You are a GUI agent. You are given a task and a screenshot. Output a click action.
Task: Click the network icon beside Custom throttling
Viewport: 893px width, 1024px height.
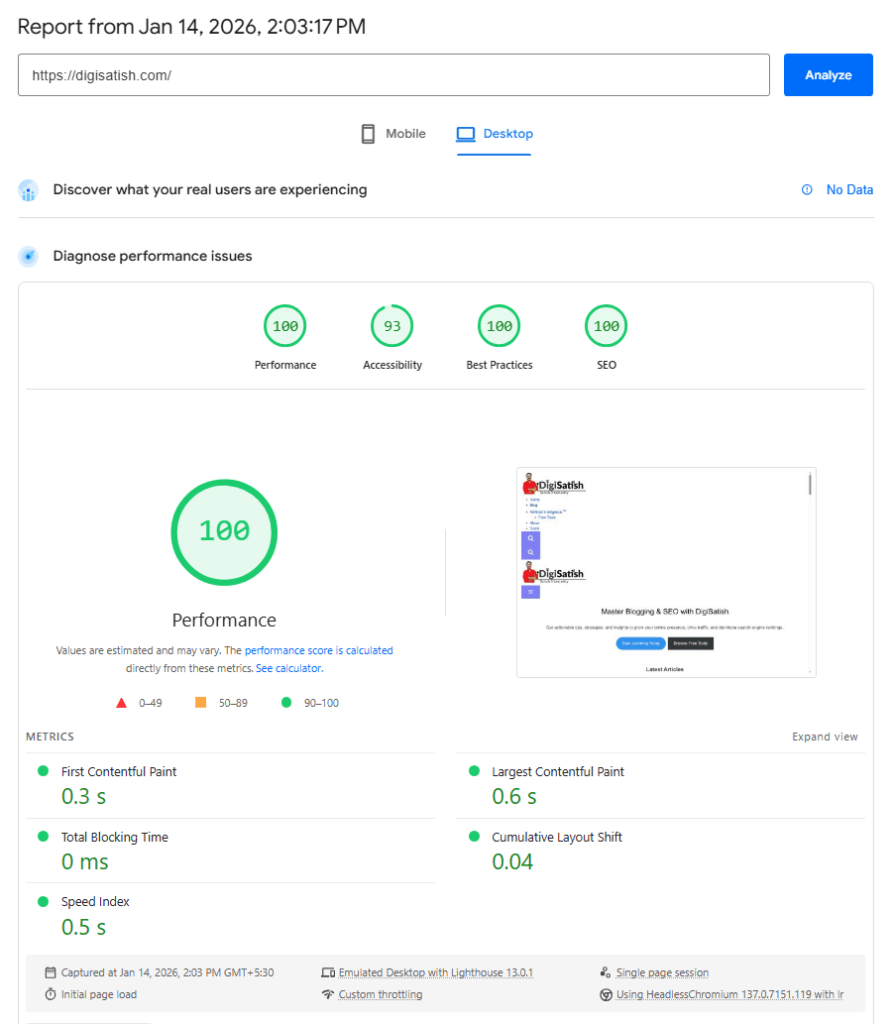pos(328,994)
